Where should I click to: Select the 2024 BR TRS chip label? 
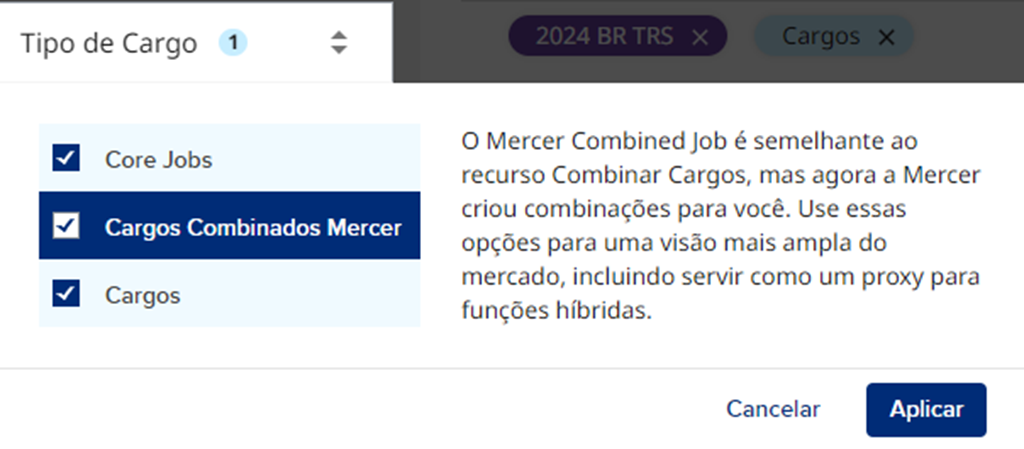tap(604, 37)
